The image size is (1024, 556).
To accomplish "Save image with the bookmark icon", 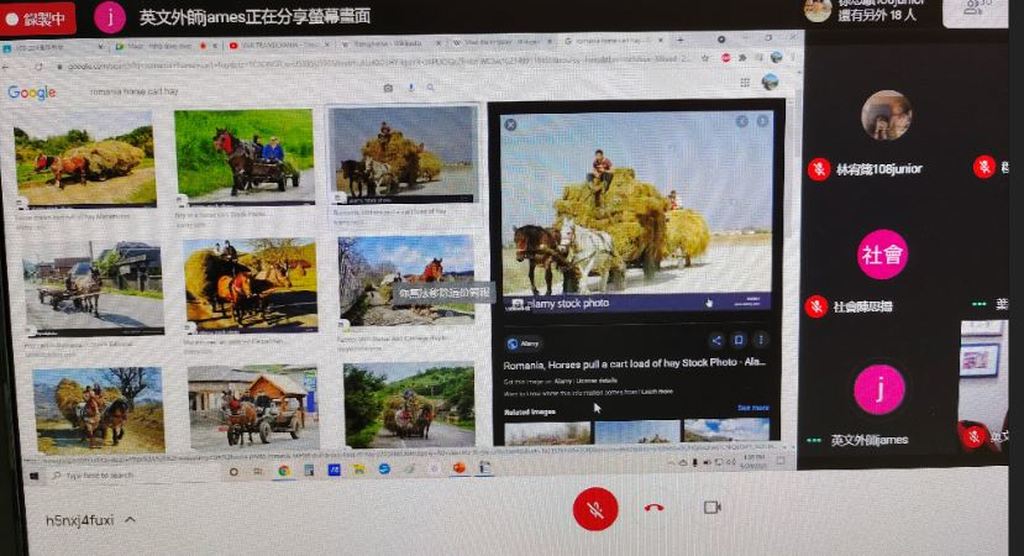I will coord(739,340).
